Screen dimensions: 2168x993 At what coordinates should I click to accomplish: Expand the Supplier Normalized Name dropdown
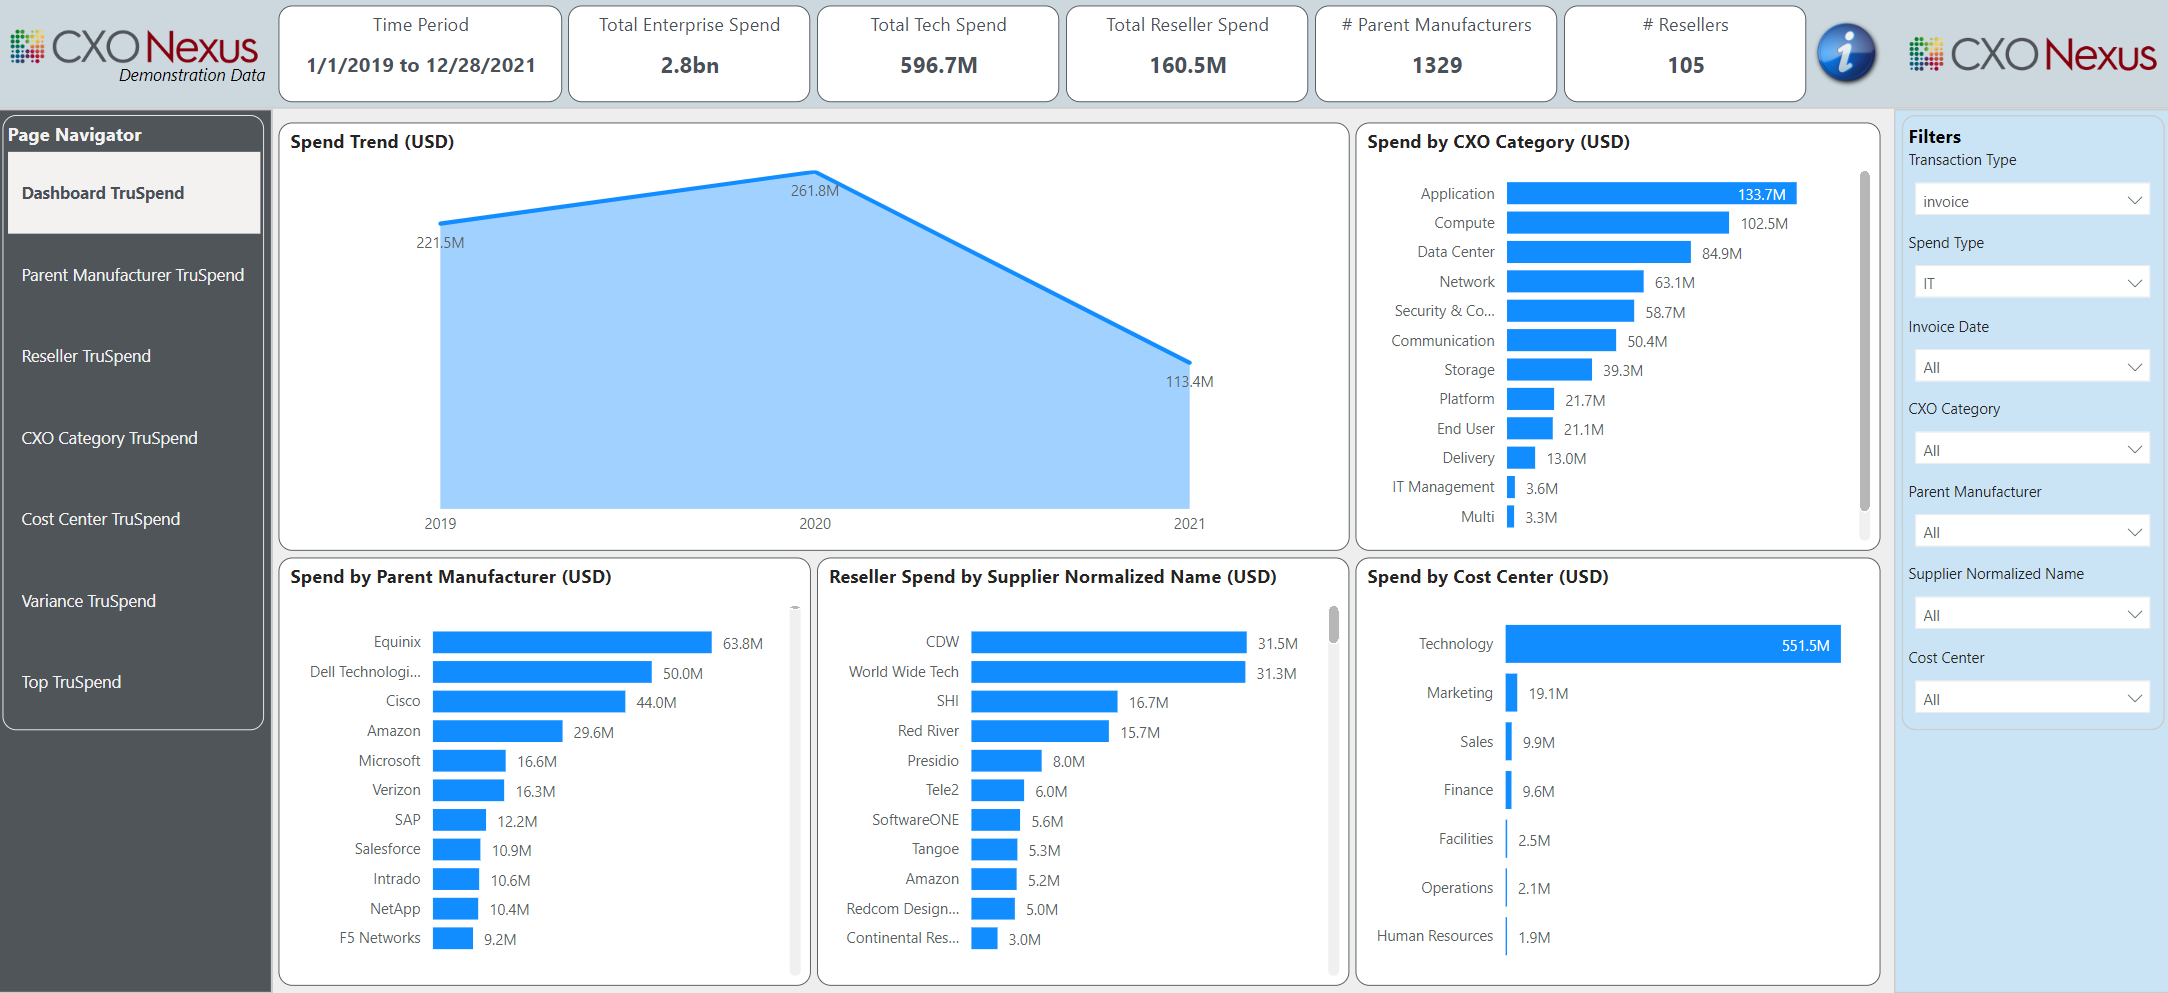point(2031,615)
